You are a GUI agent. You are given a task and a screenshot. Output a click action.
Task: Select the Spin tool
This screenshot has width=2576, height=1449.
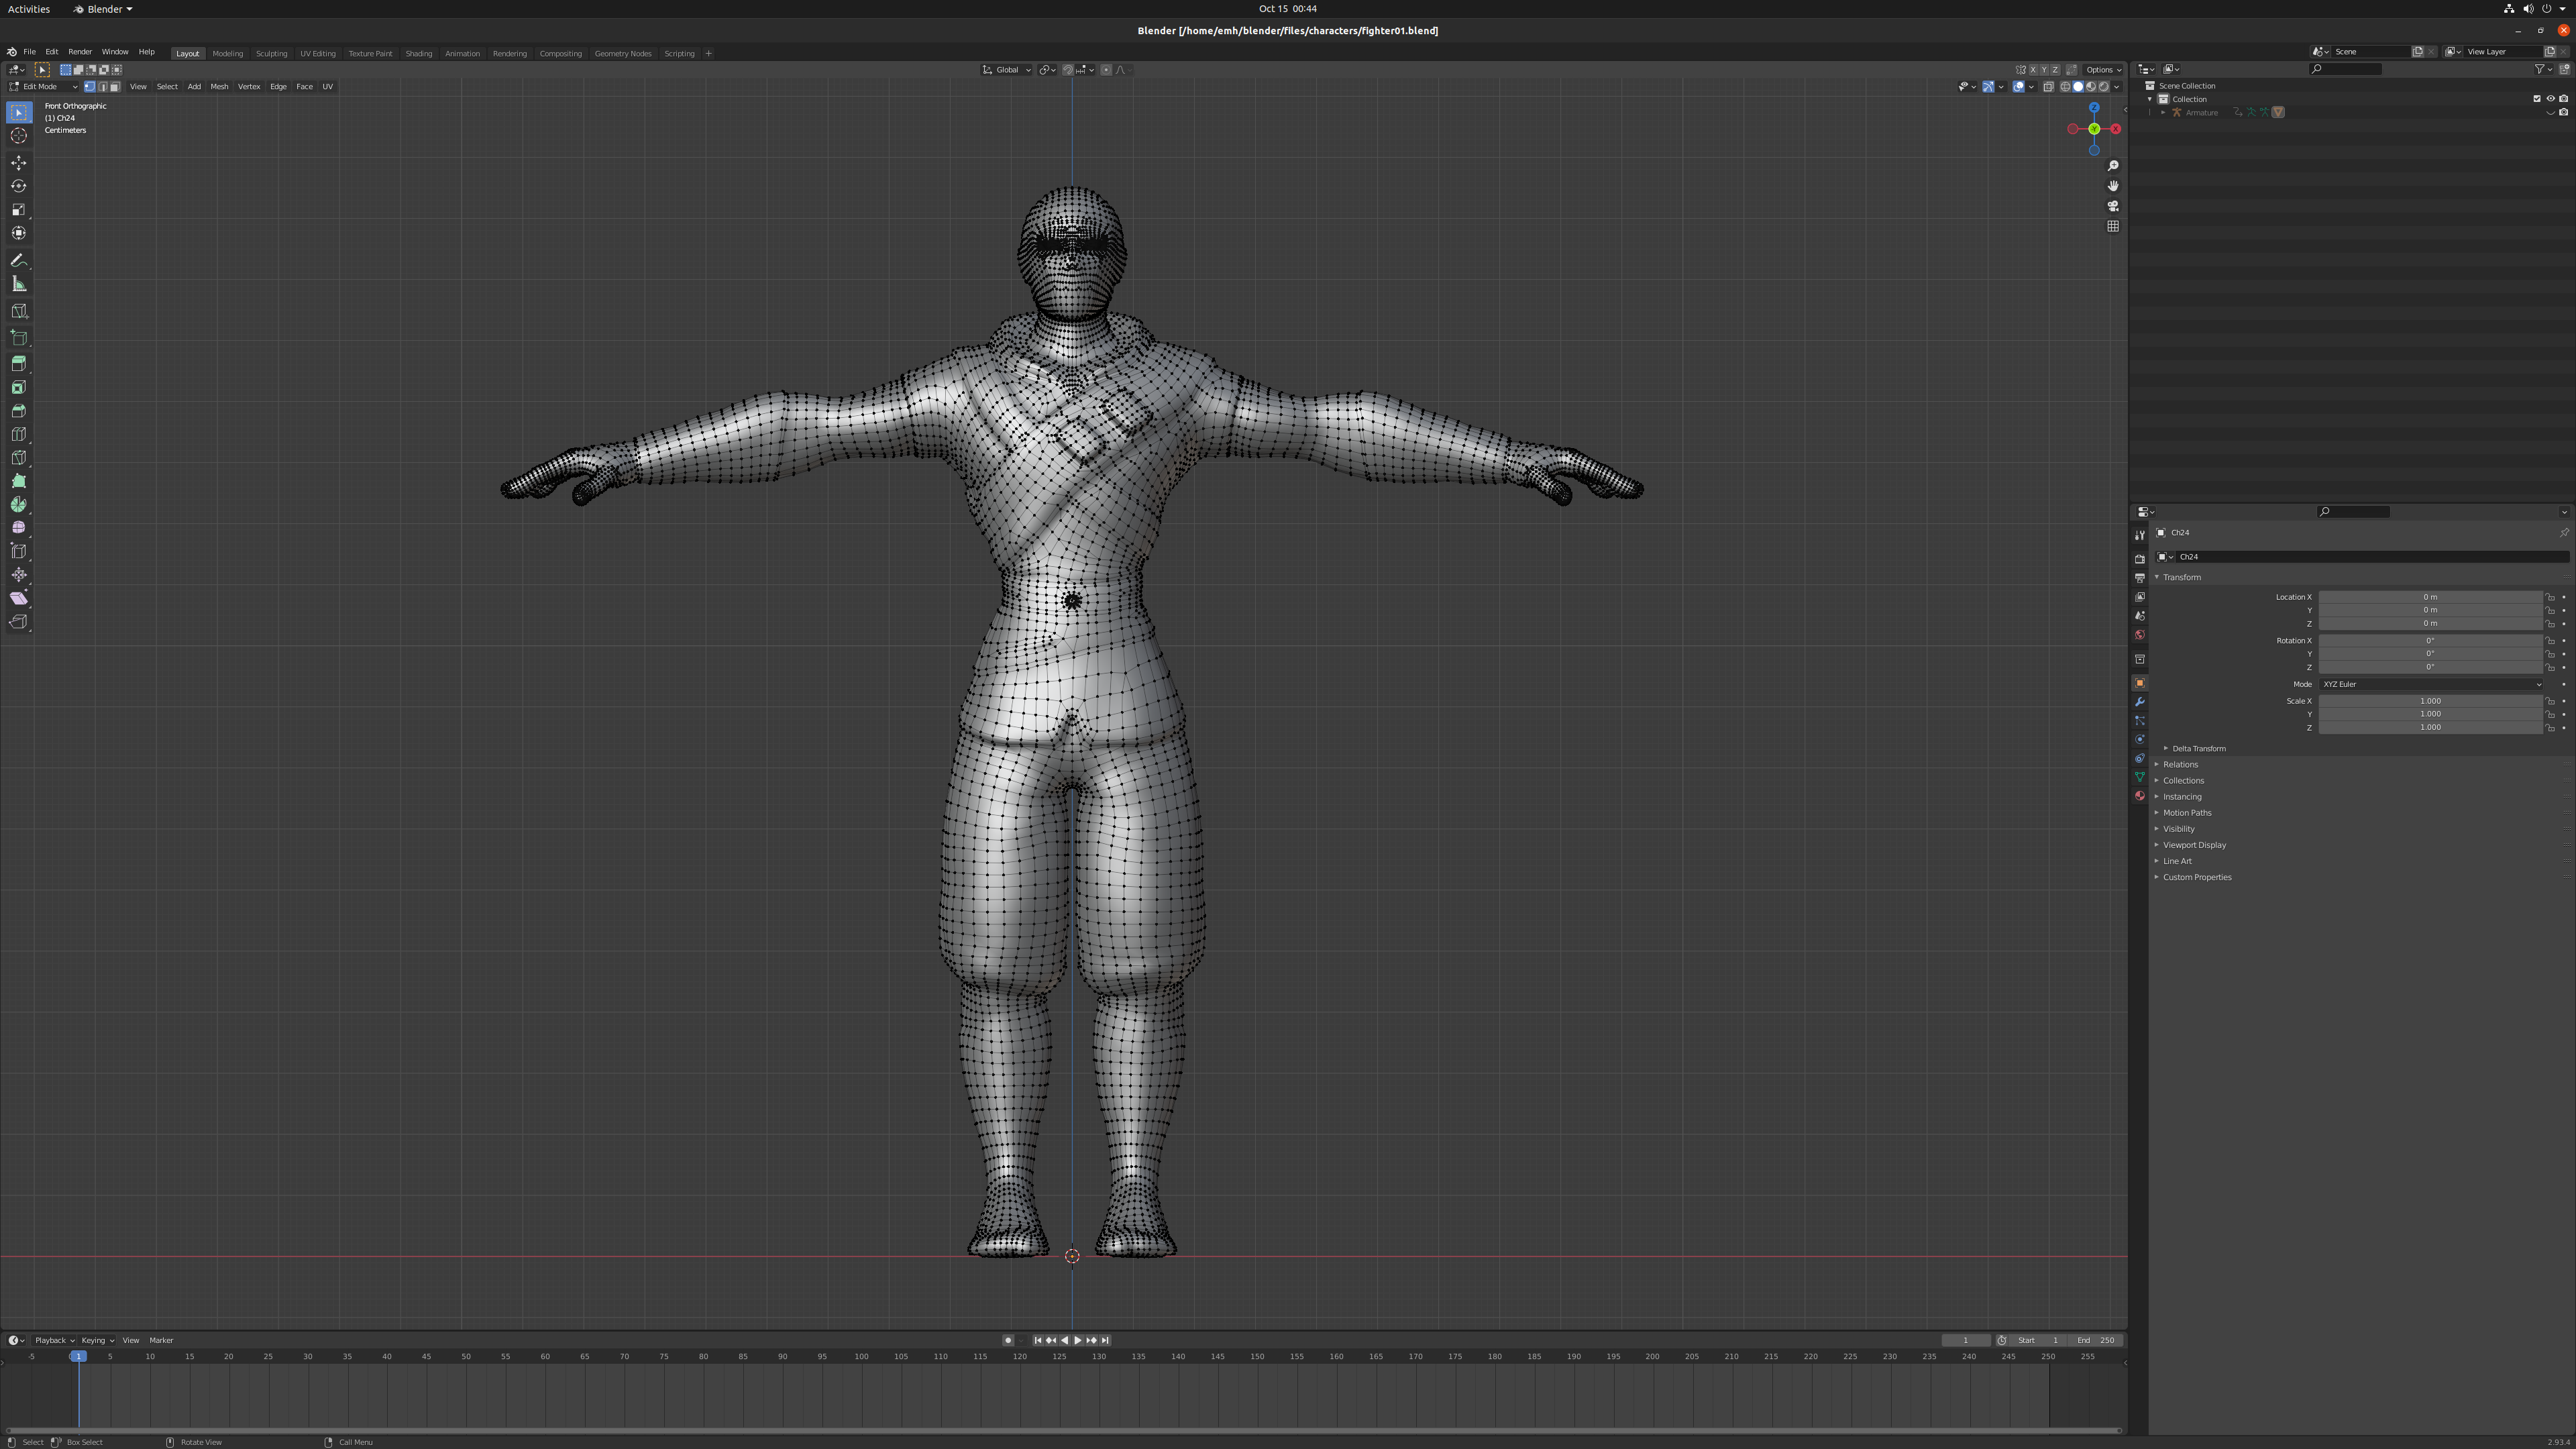[19, 505]
